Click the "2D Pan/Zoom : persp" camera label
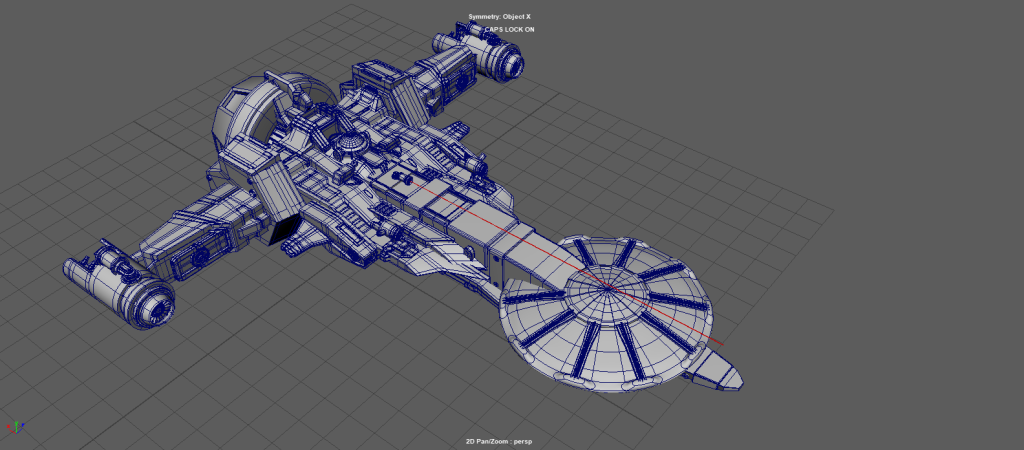The height and width of the screenshot is (450, 1024). [x=499, y=442]
